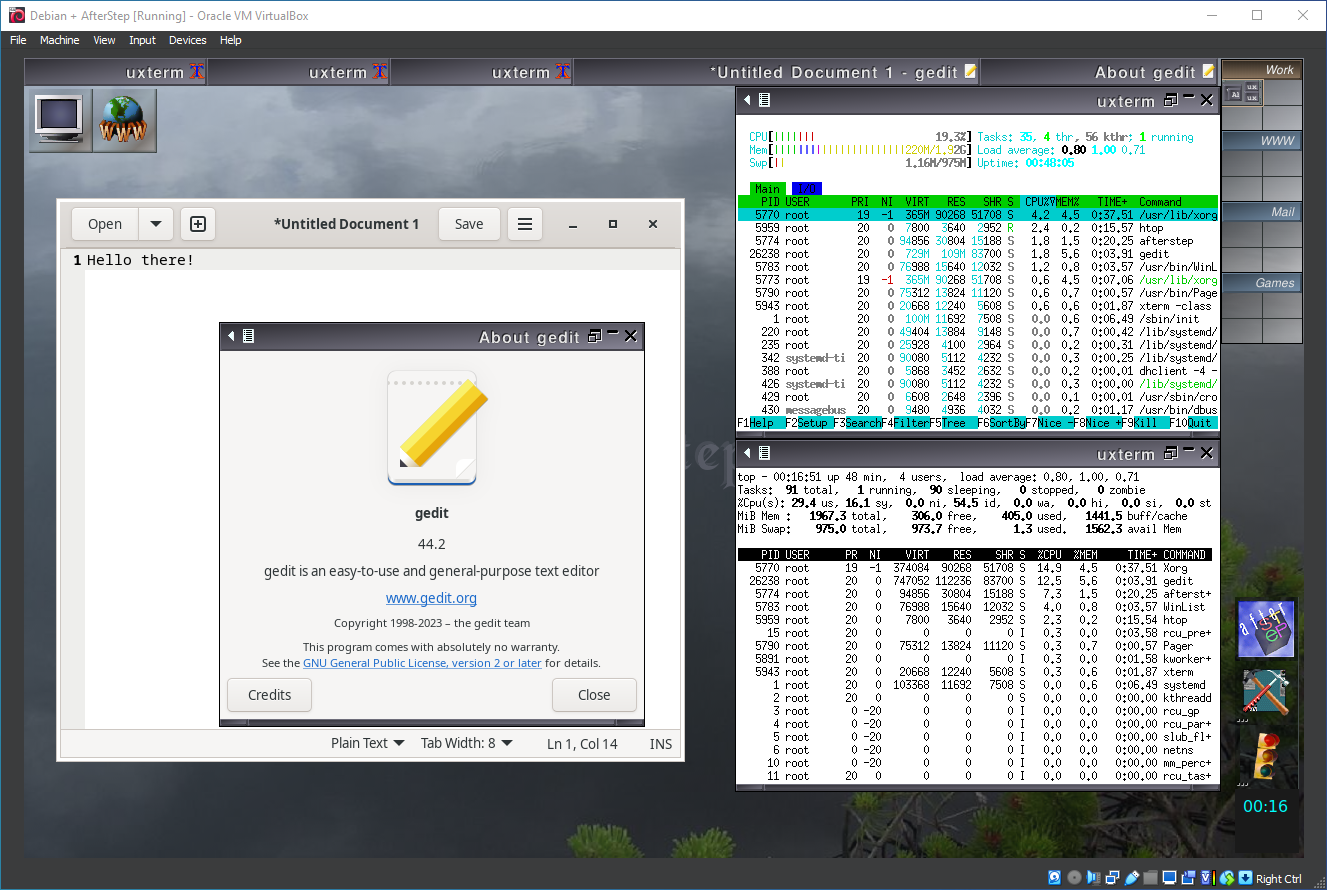The width and height of the screenshot is (1327, 890).
Task: Click the new tab icon in gedit
Action: (x=198, y=225)
